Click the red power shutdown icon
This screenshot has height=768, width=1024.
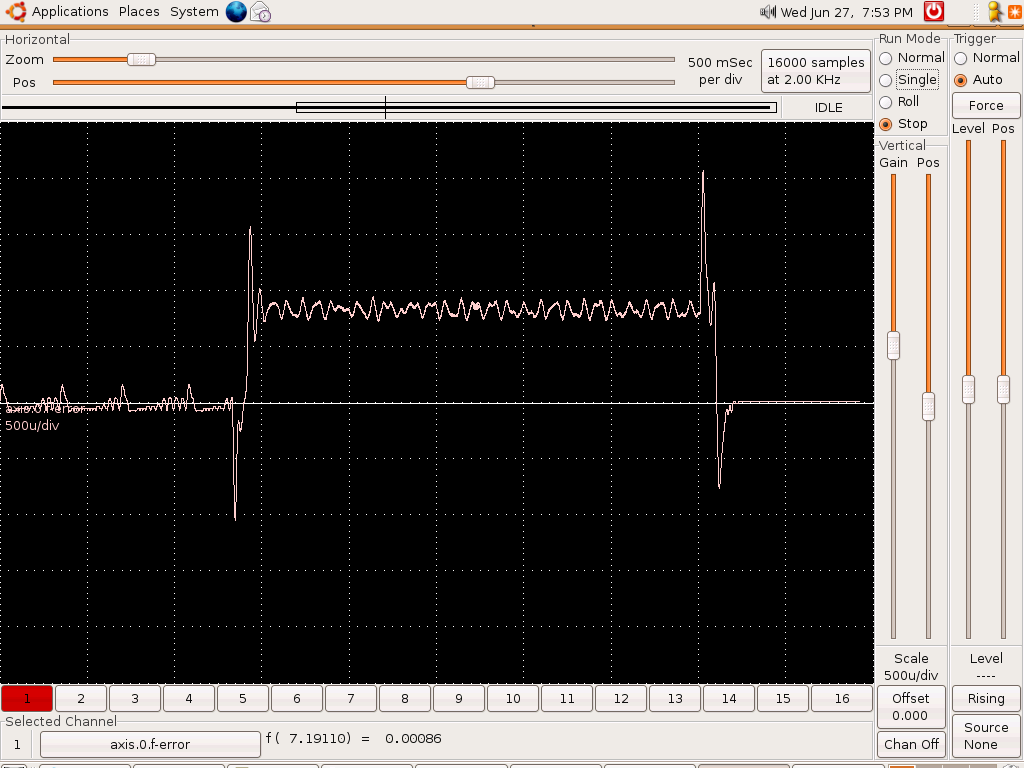click(933, 11)
